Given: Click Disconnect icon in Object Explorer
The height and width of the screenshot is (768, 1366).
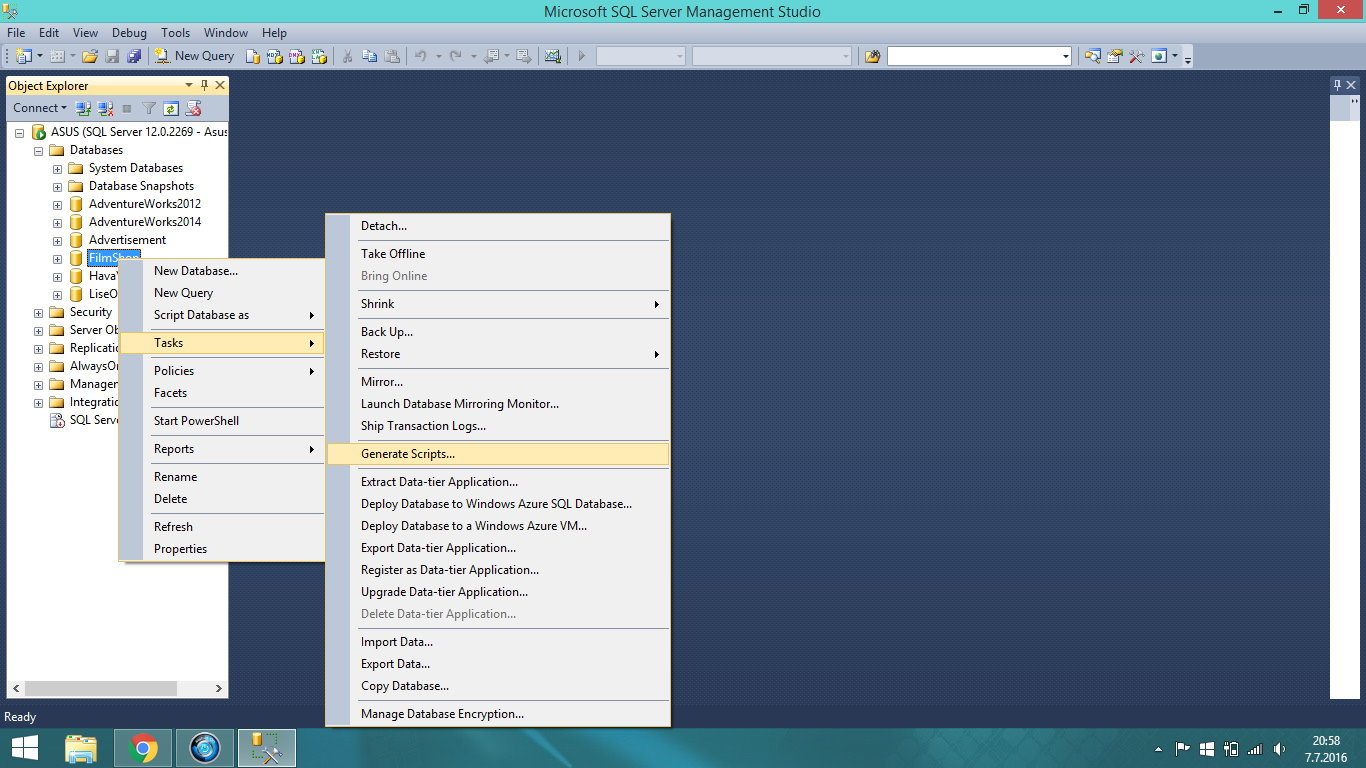Looking at the screenshot, I should pyautogui.click(x=105, y=108).
